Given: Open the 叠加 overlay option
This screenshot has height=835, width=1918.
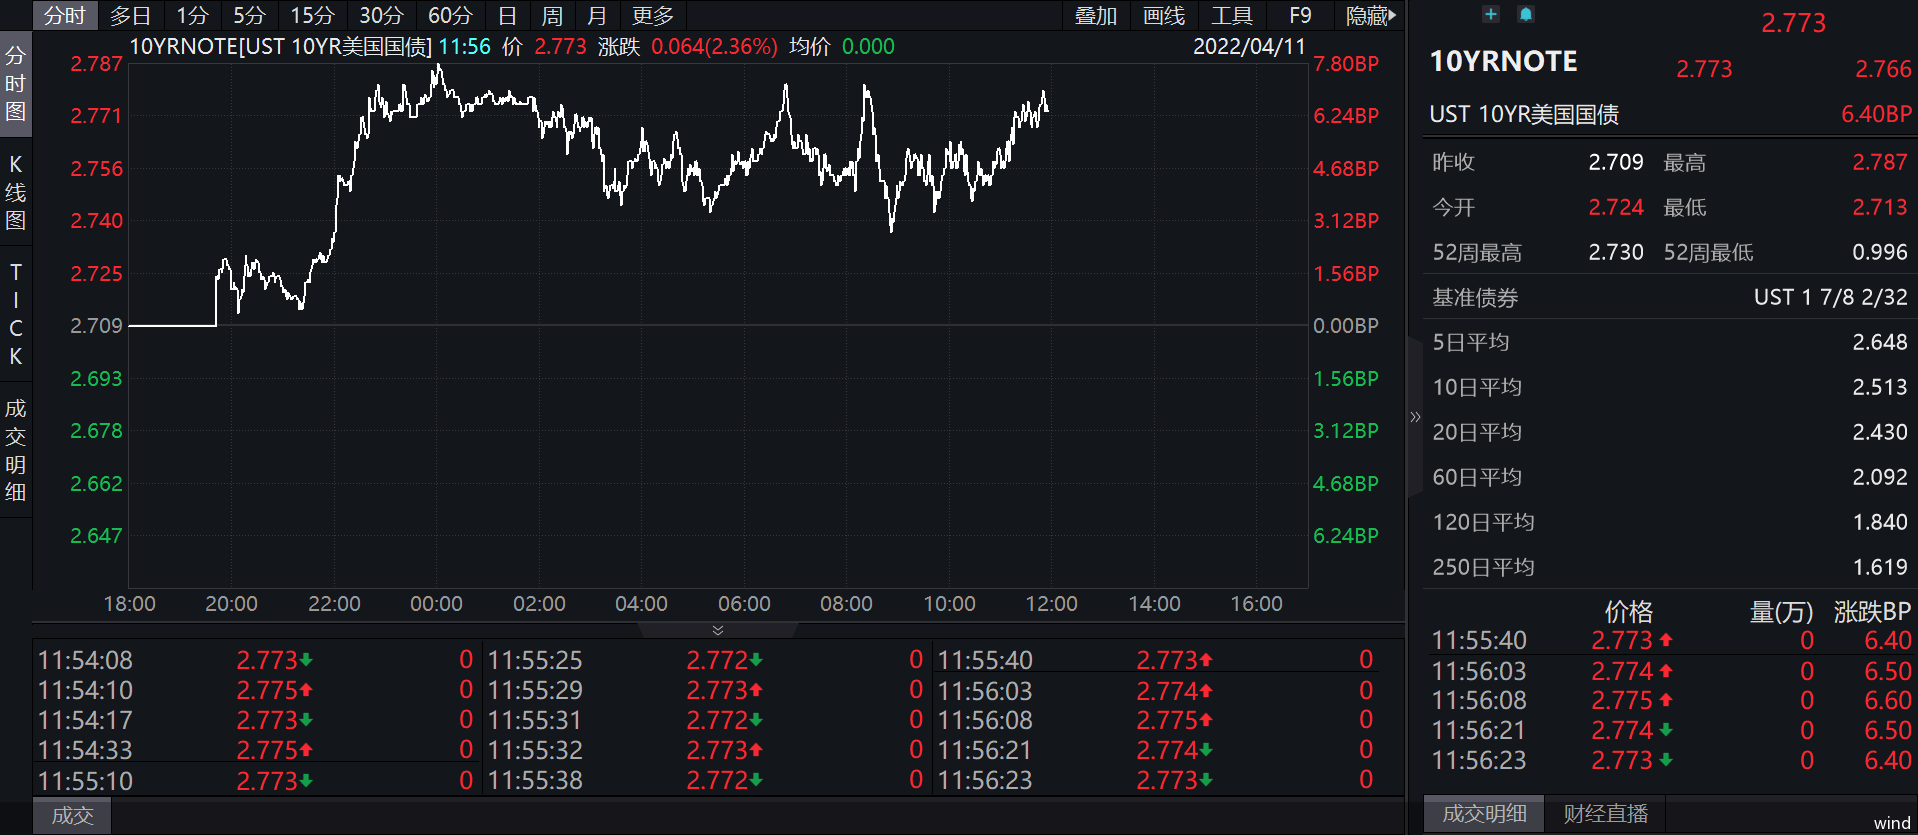Looking at the screenshot, I should point(1095,16).
